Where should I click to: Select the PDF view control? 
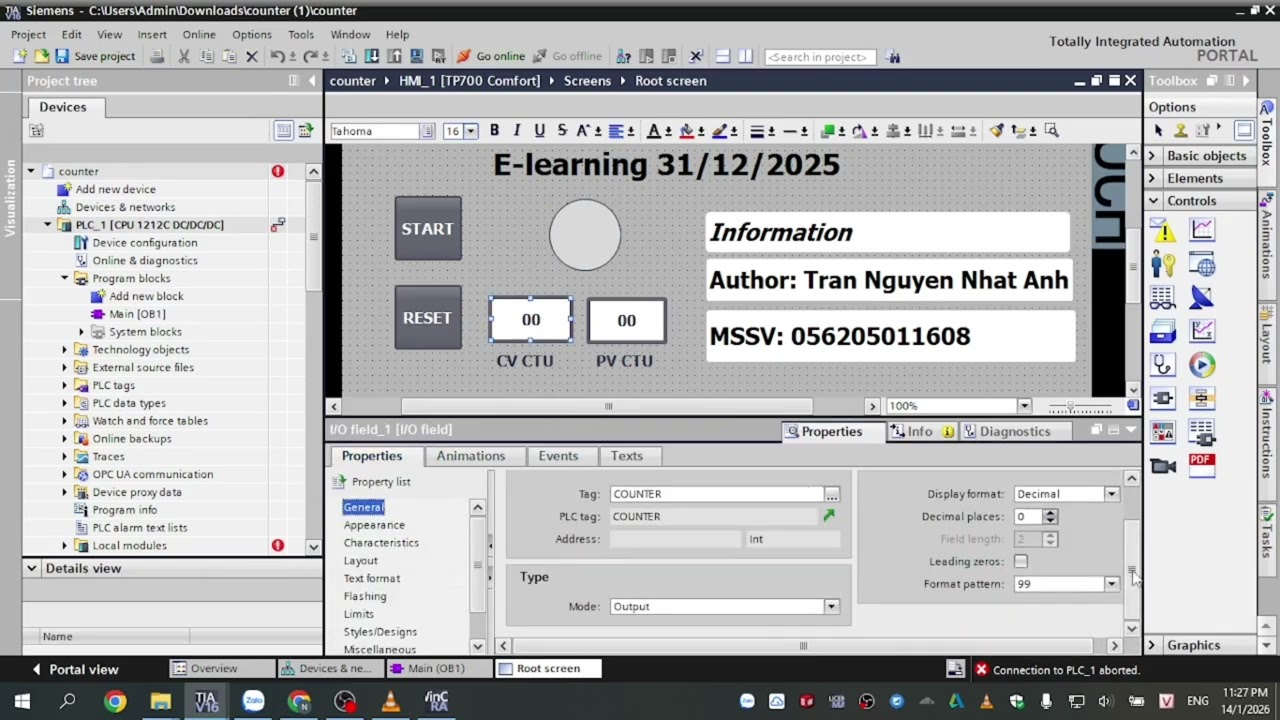tap(1202, 465)
